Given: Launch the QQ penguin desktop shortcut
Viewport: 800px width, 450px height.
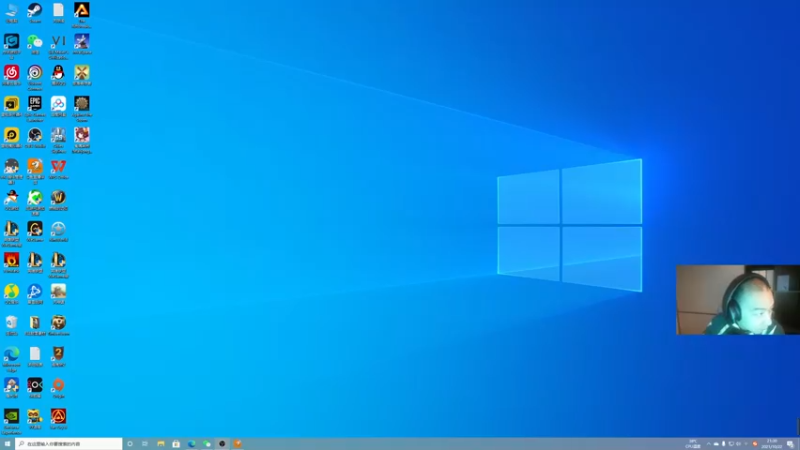Looking at the screenshot, I should [58, 75].
